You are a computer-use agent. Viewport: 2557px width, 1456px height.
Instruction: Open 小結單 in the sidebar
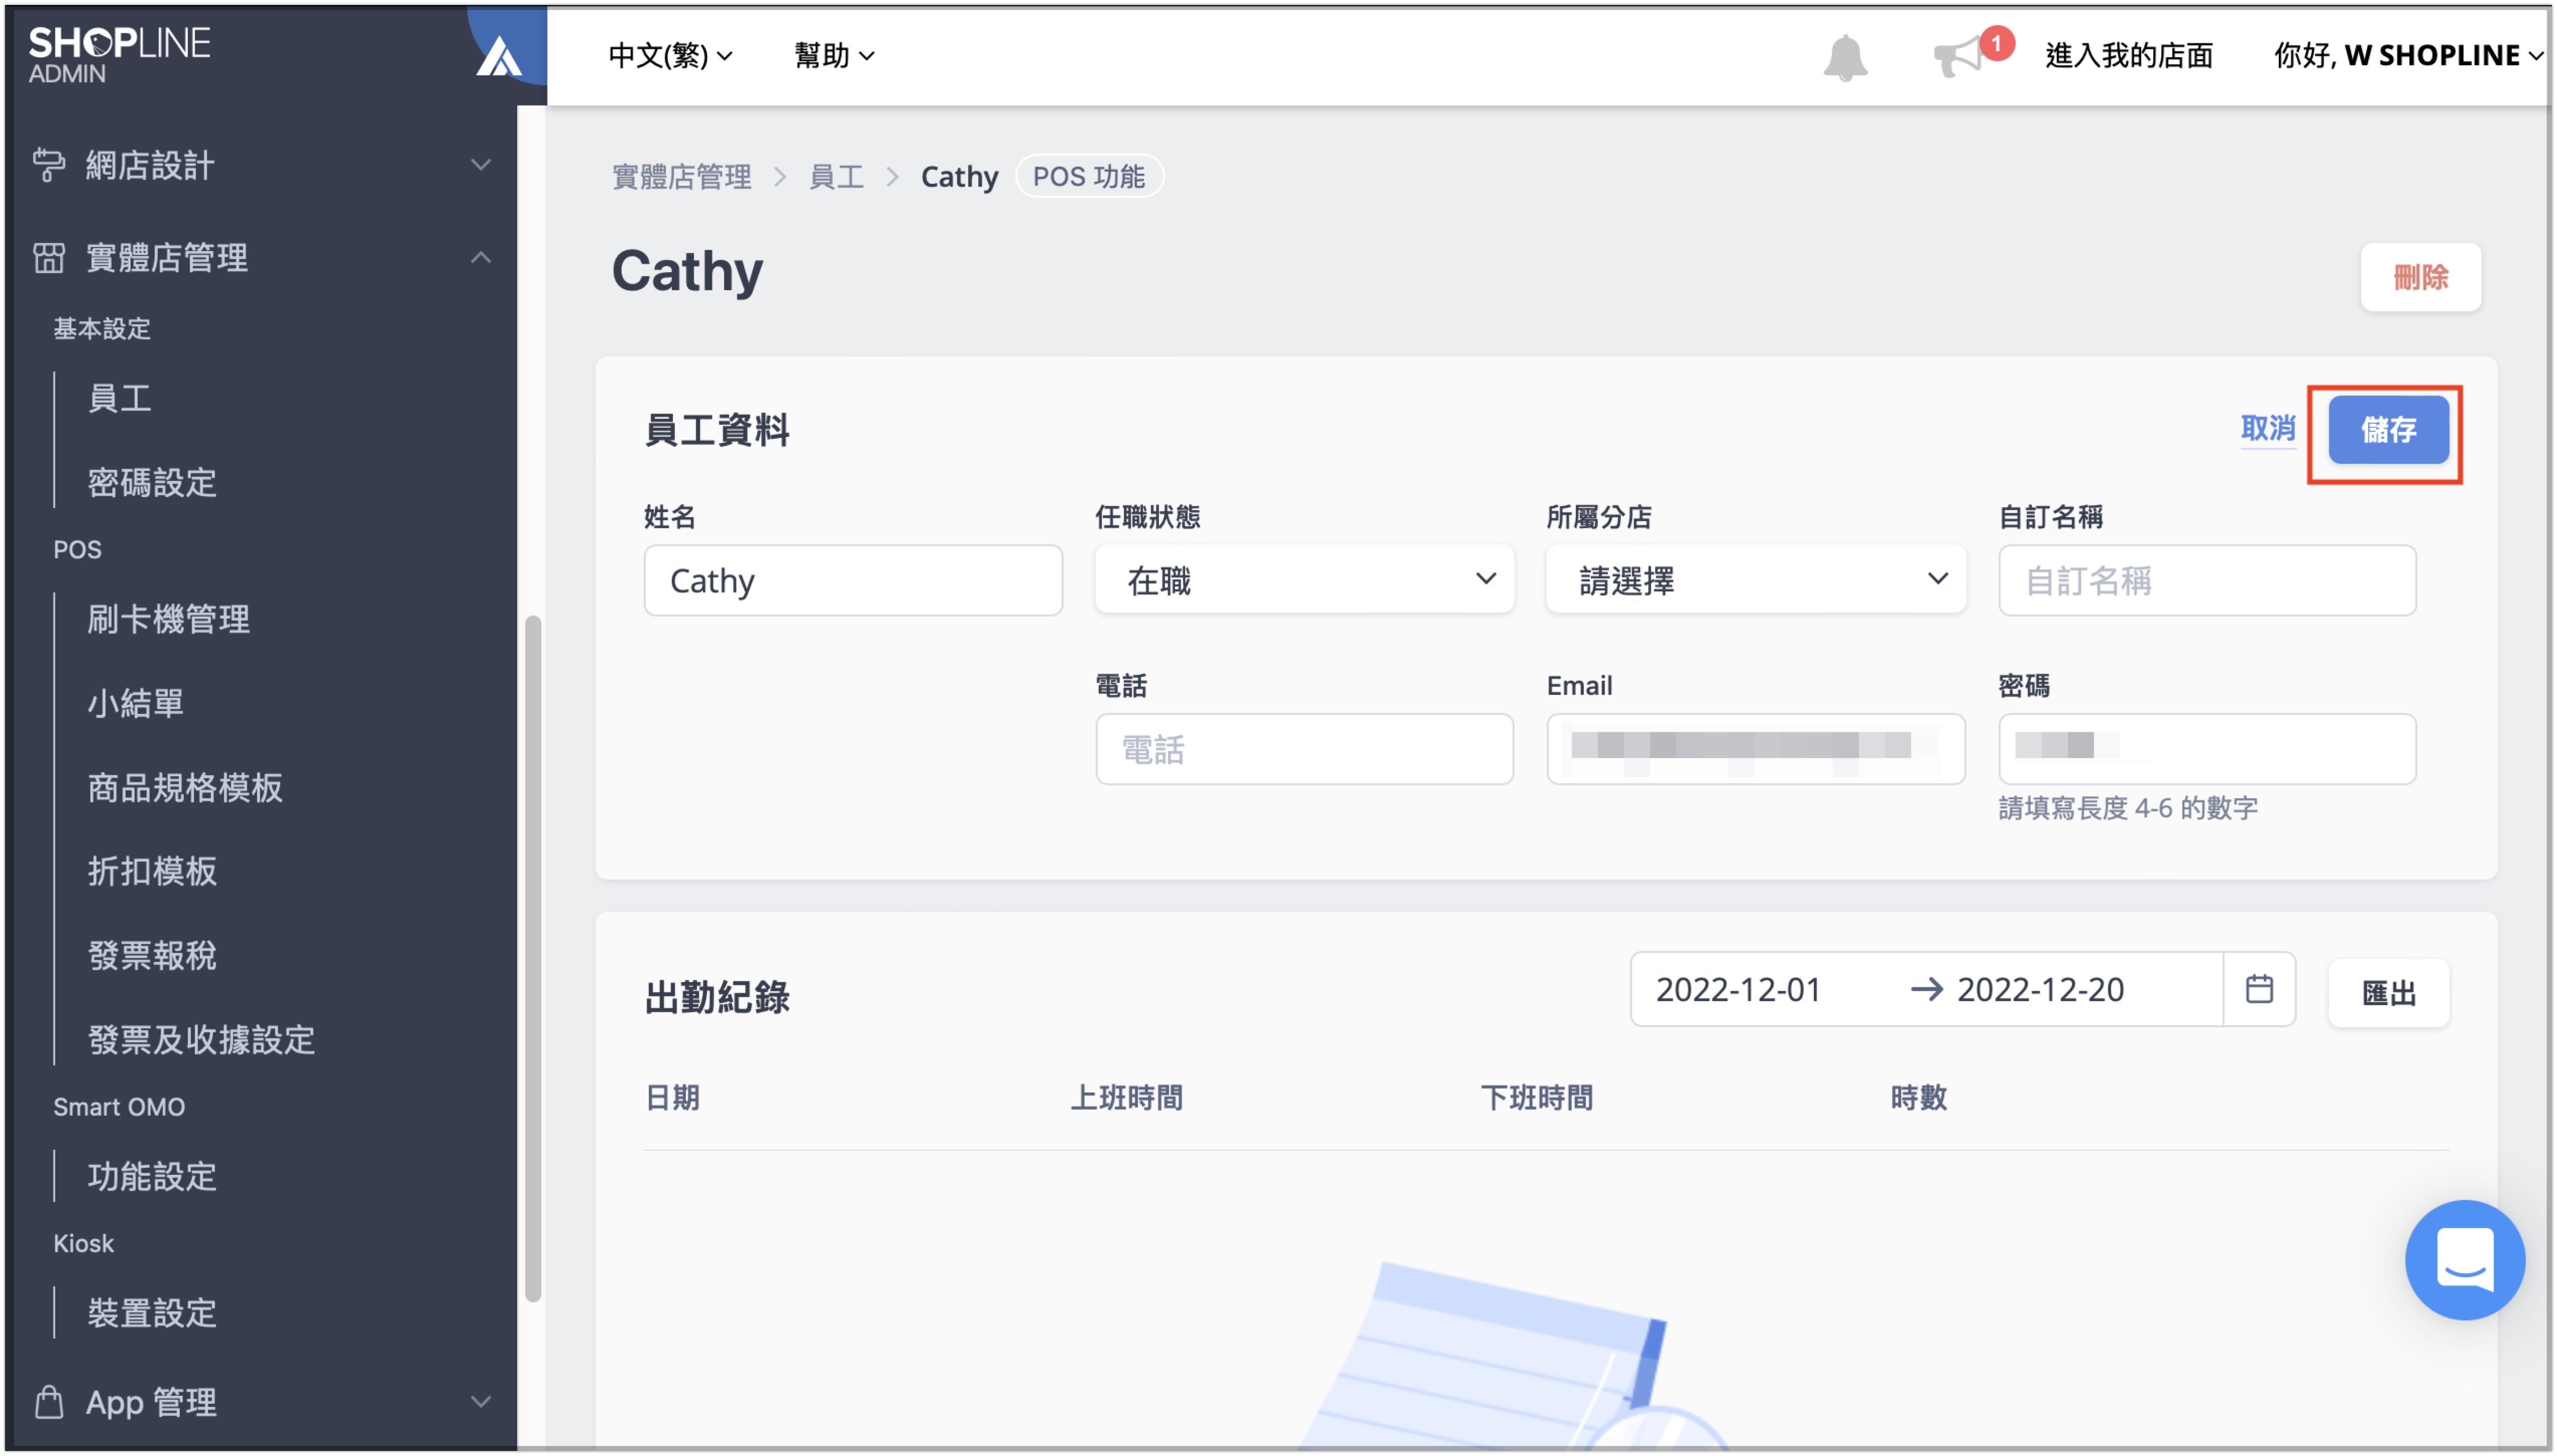(x=135, y=703)
